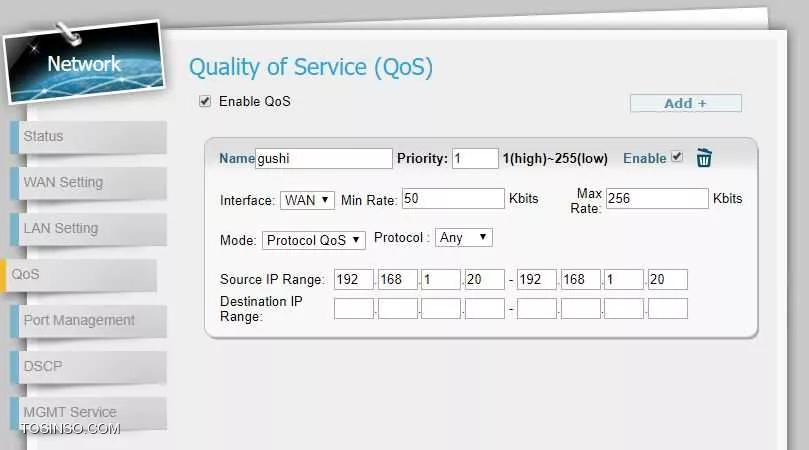
Task: Open the Protocol Any dropdown
Action: (463, 237)
